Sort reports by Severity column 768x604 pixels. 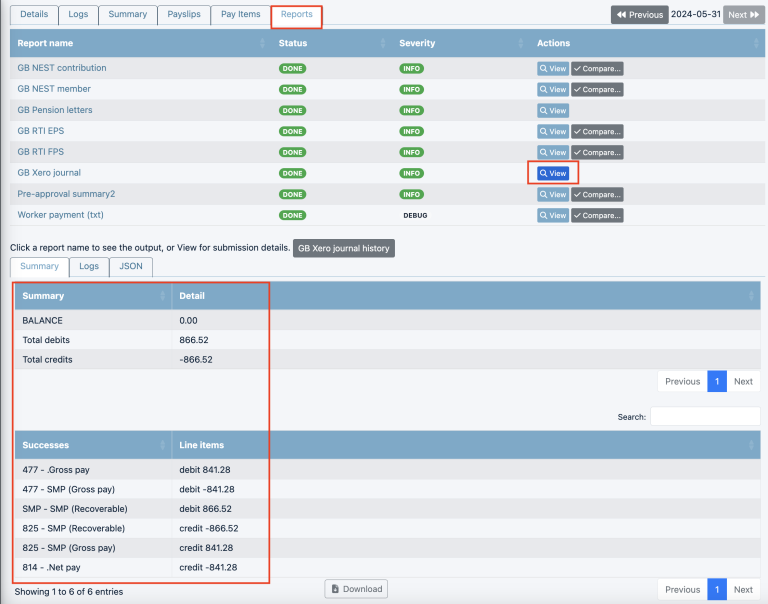460,43
